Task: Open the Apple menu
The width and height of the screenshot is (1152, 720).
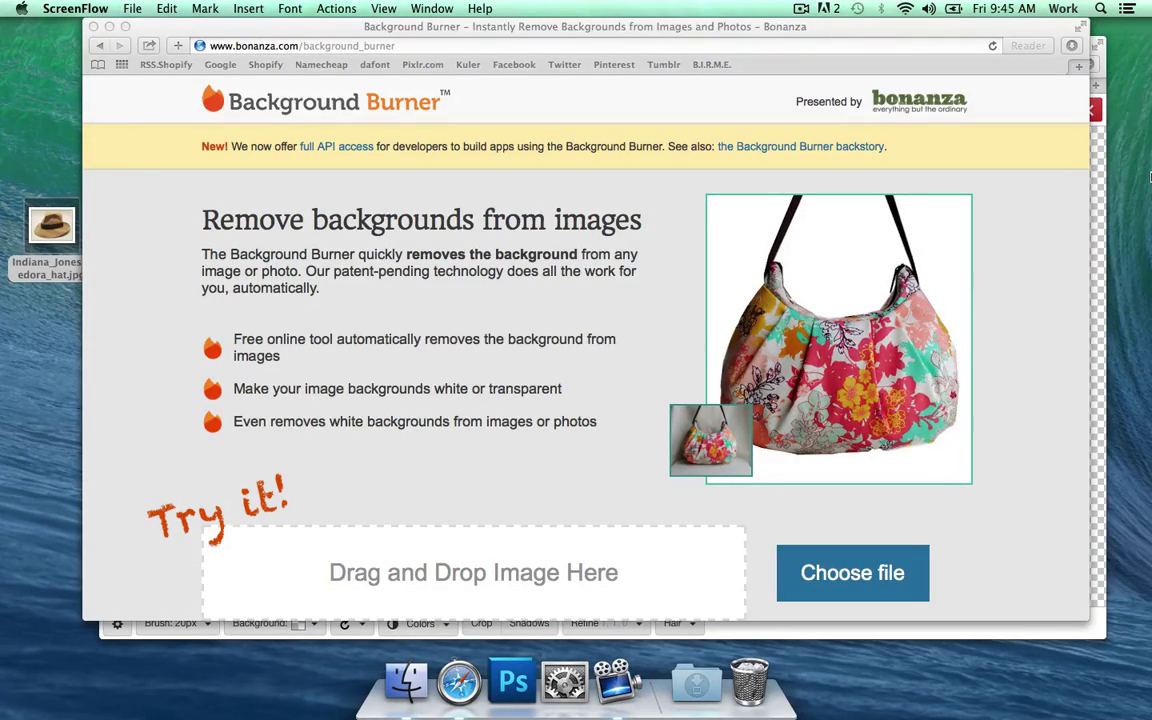Action: 22,9
